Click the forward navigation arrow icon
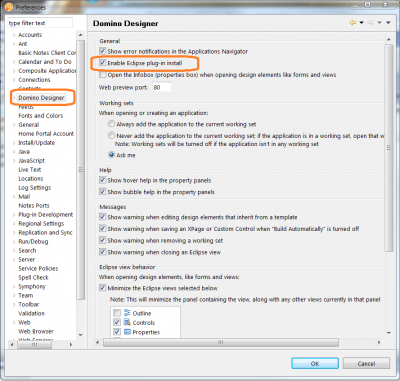This screenshot has height=381, width=400. click(x=370, y=23)
